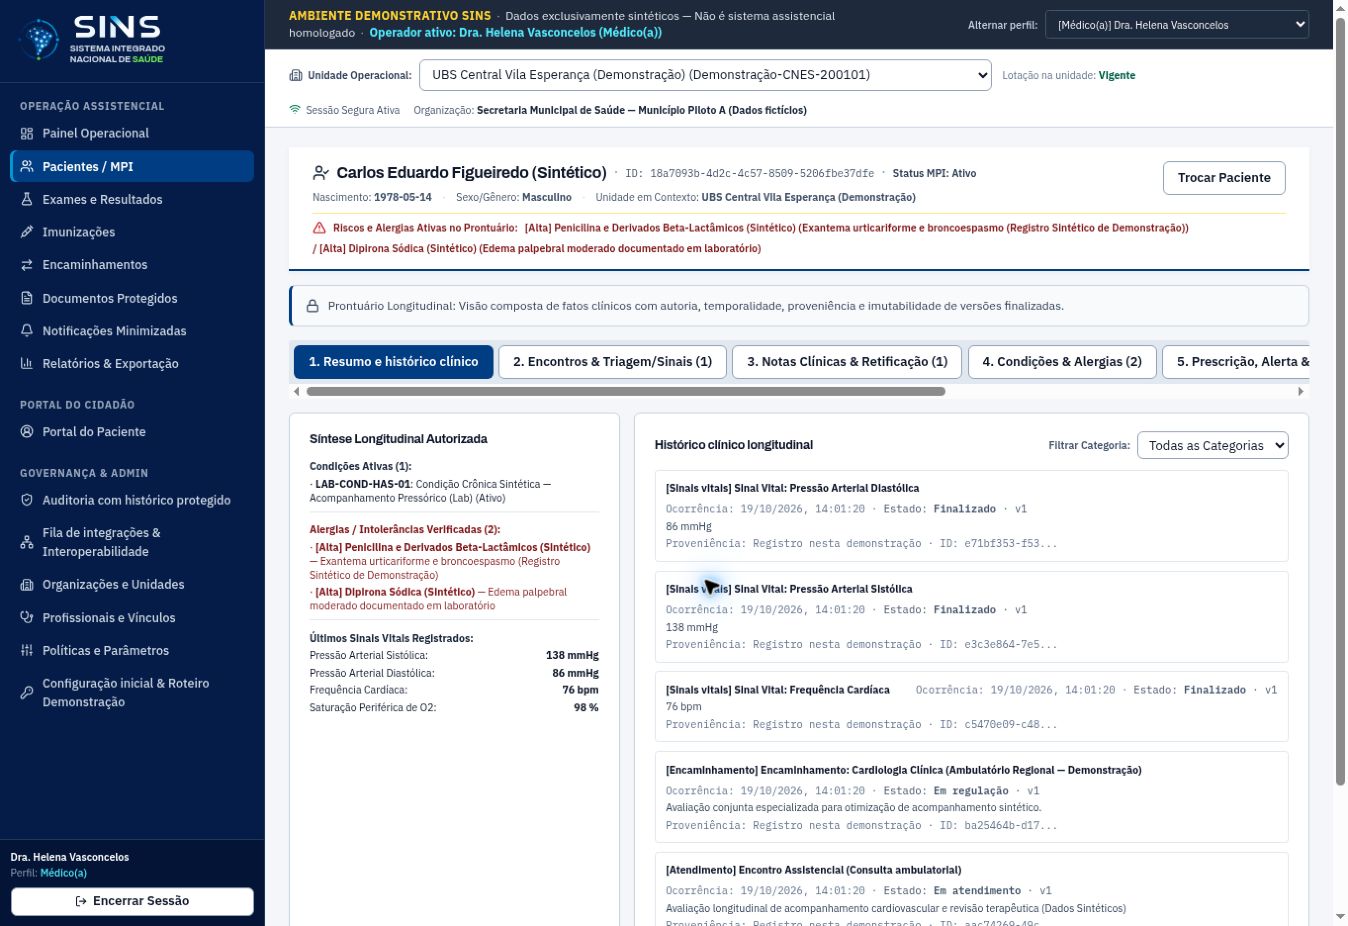Click the horizontal tab scrollbar thumb
The height and width of the screenshot is (926, 1348).
point(625,392)
